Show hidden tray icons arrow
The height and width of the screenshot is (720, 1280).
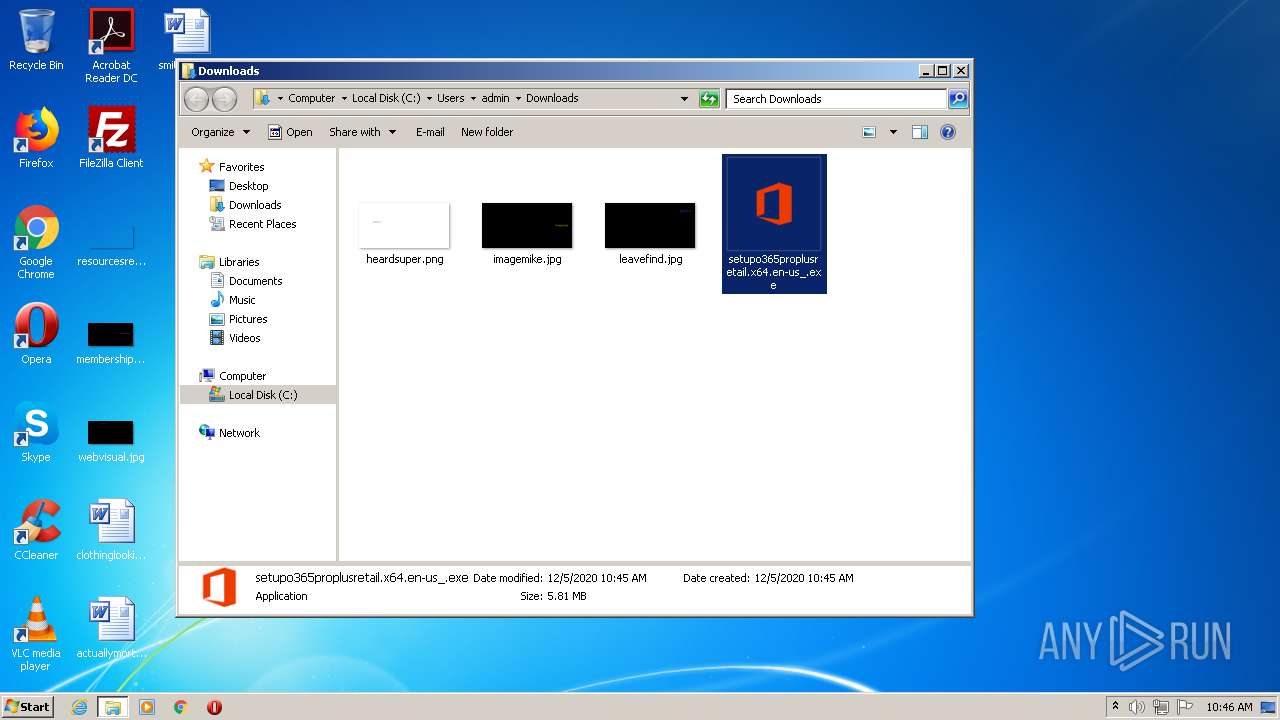(1115, 707)
